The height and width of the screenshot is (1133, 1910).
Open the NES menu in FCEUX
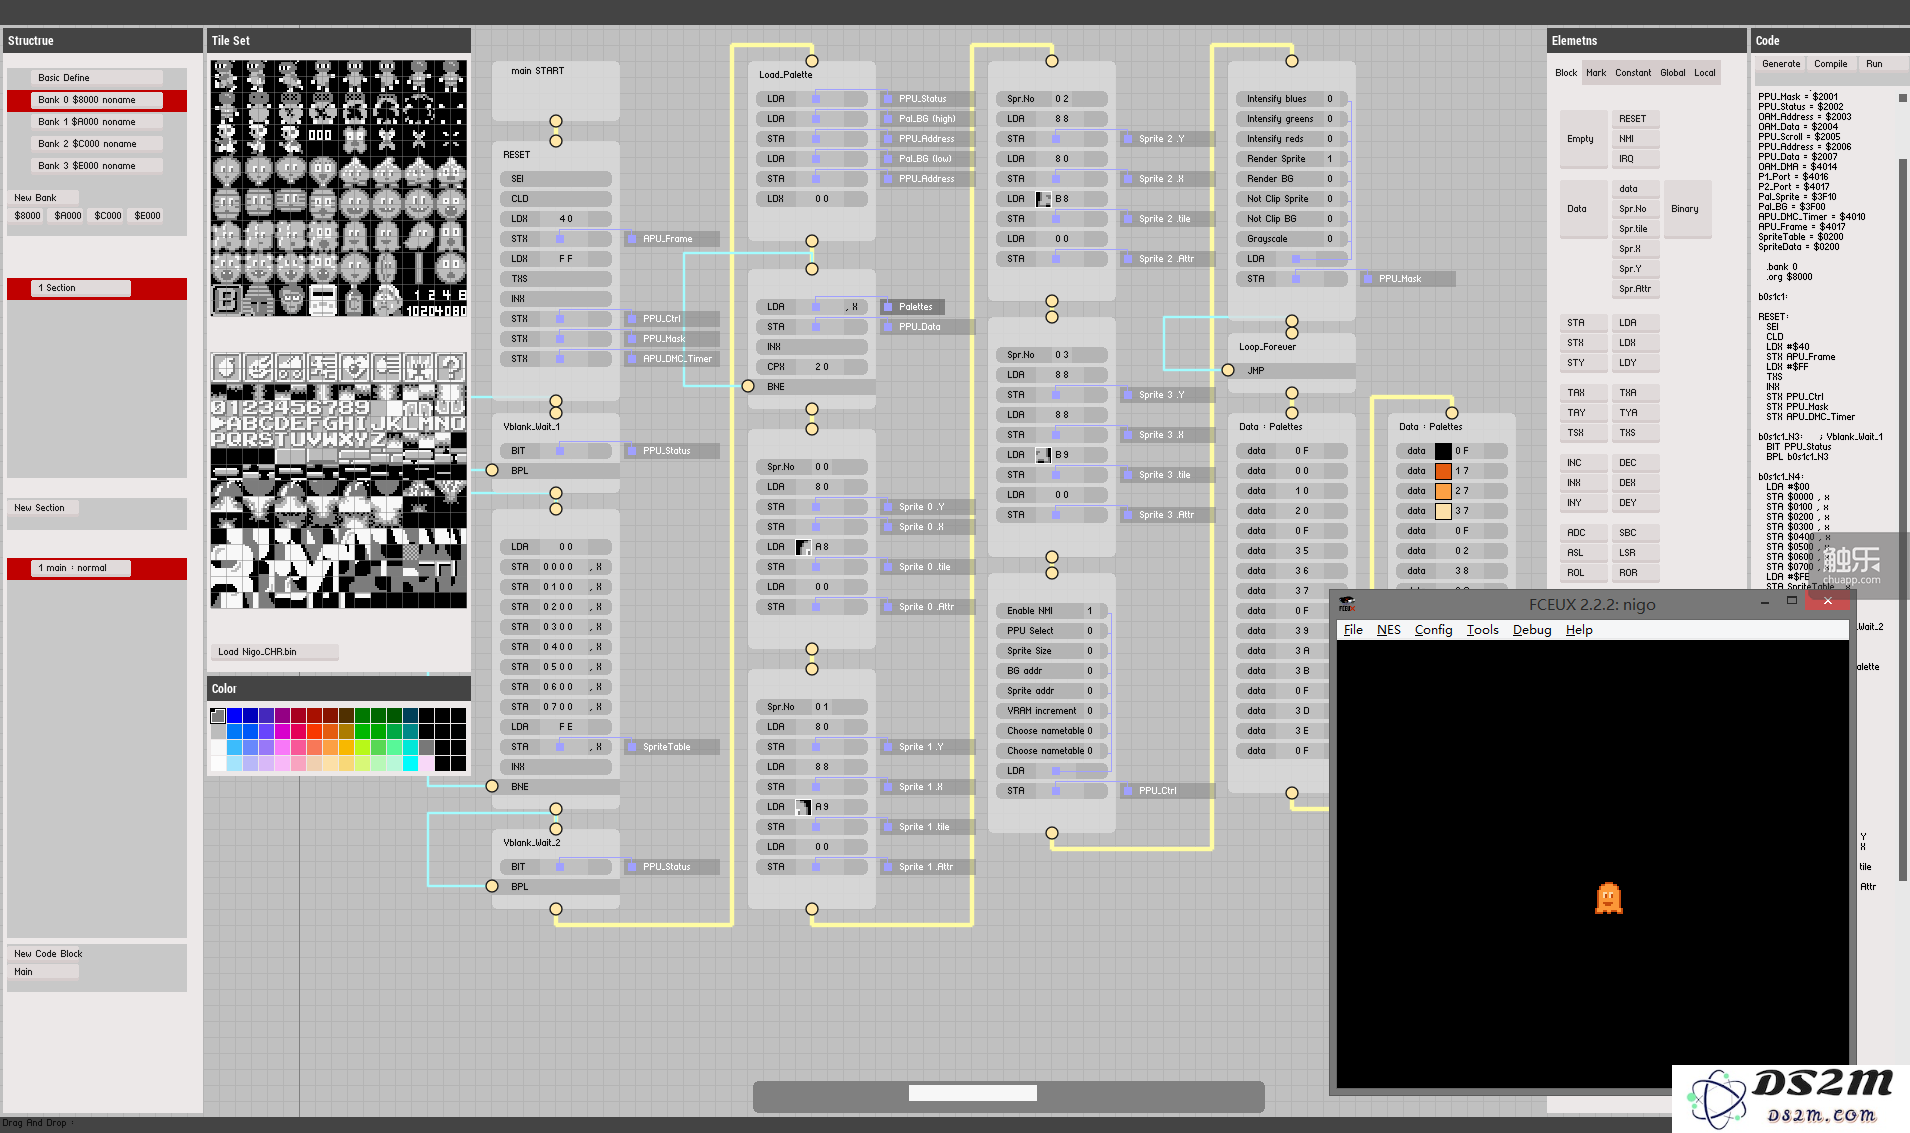(x=1388, y=630)
